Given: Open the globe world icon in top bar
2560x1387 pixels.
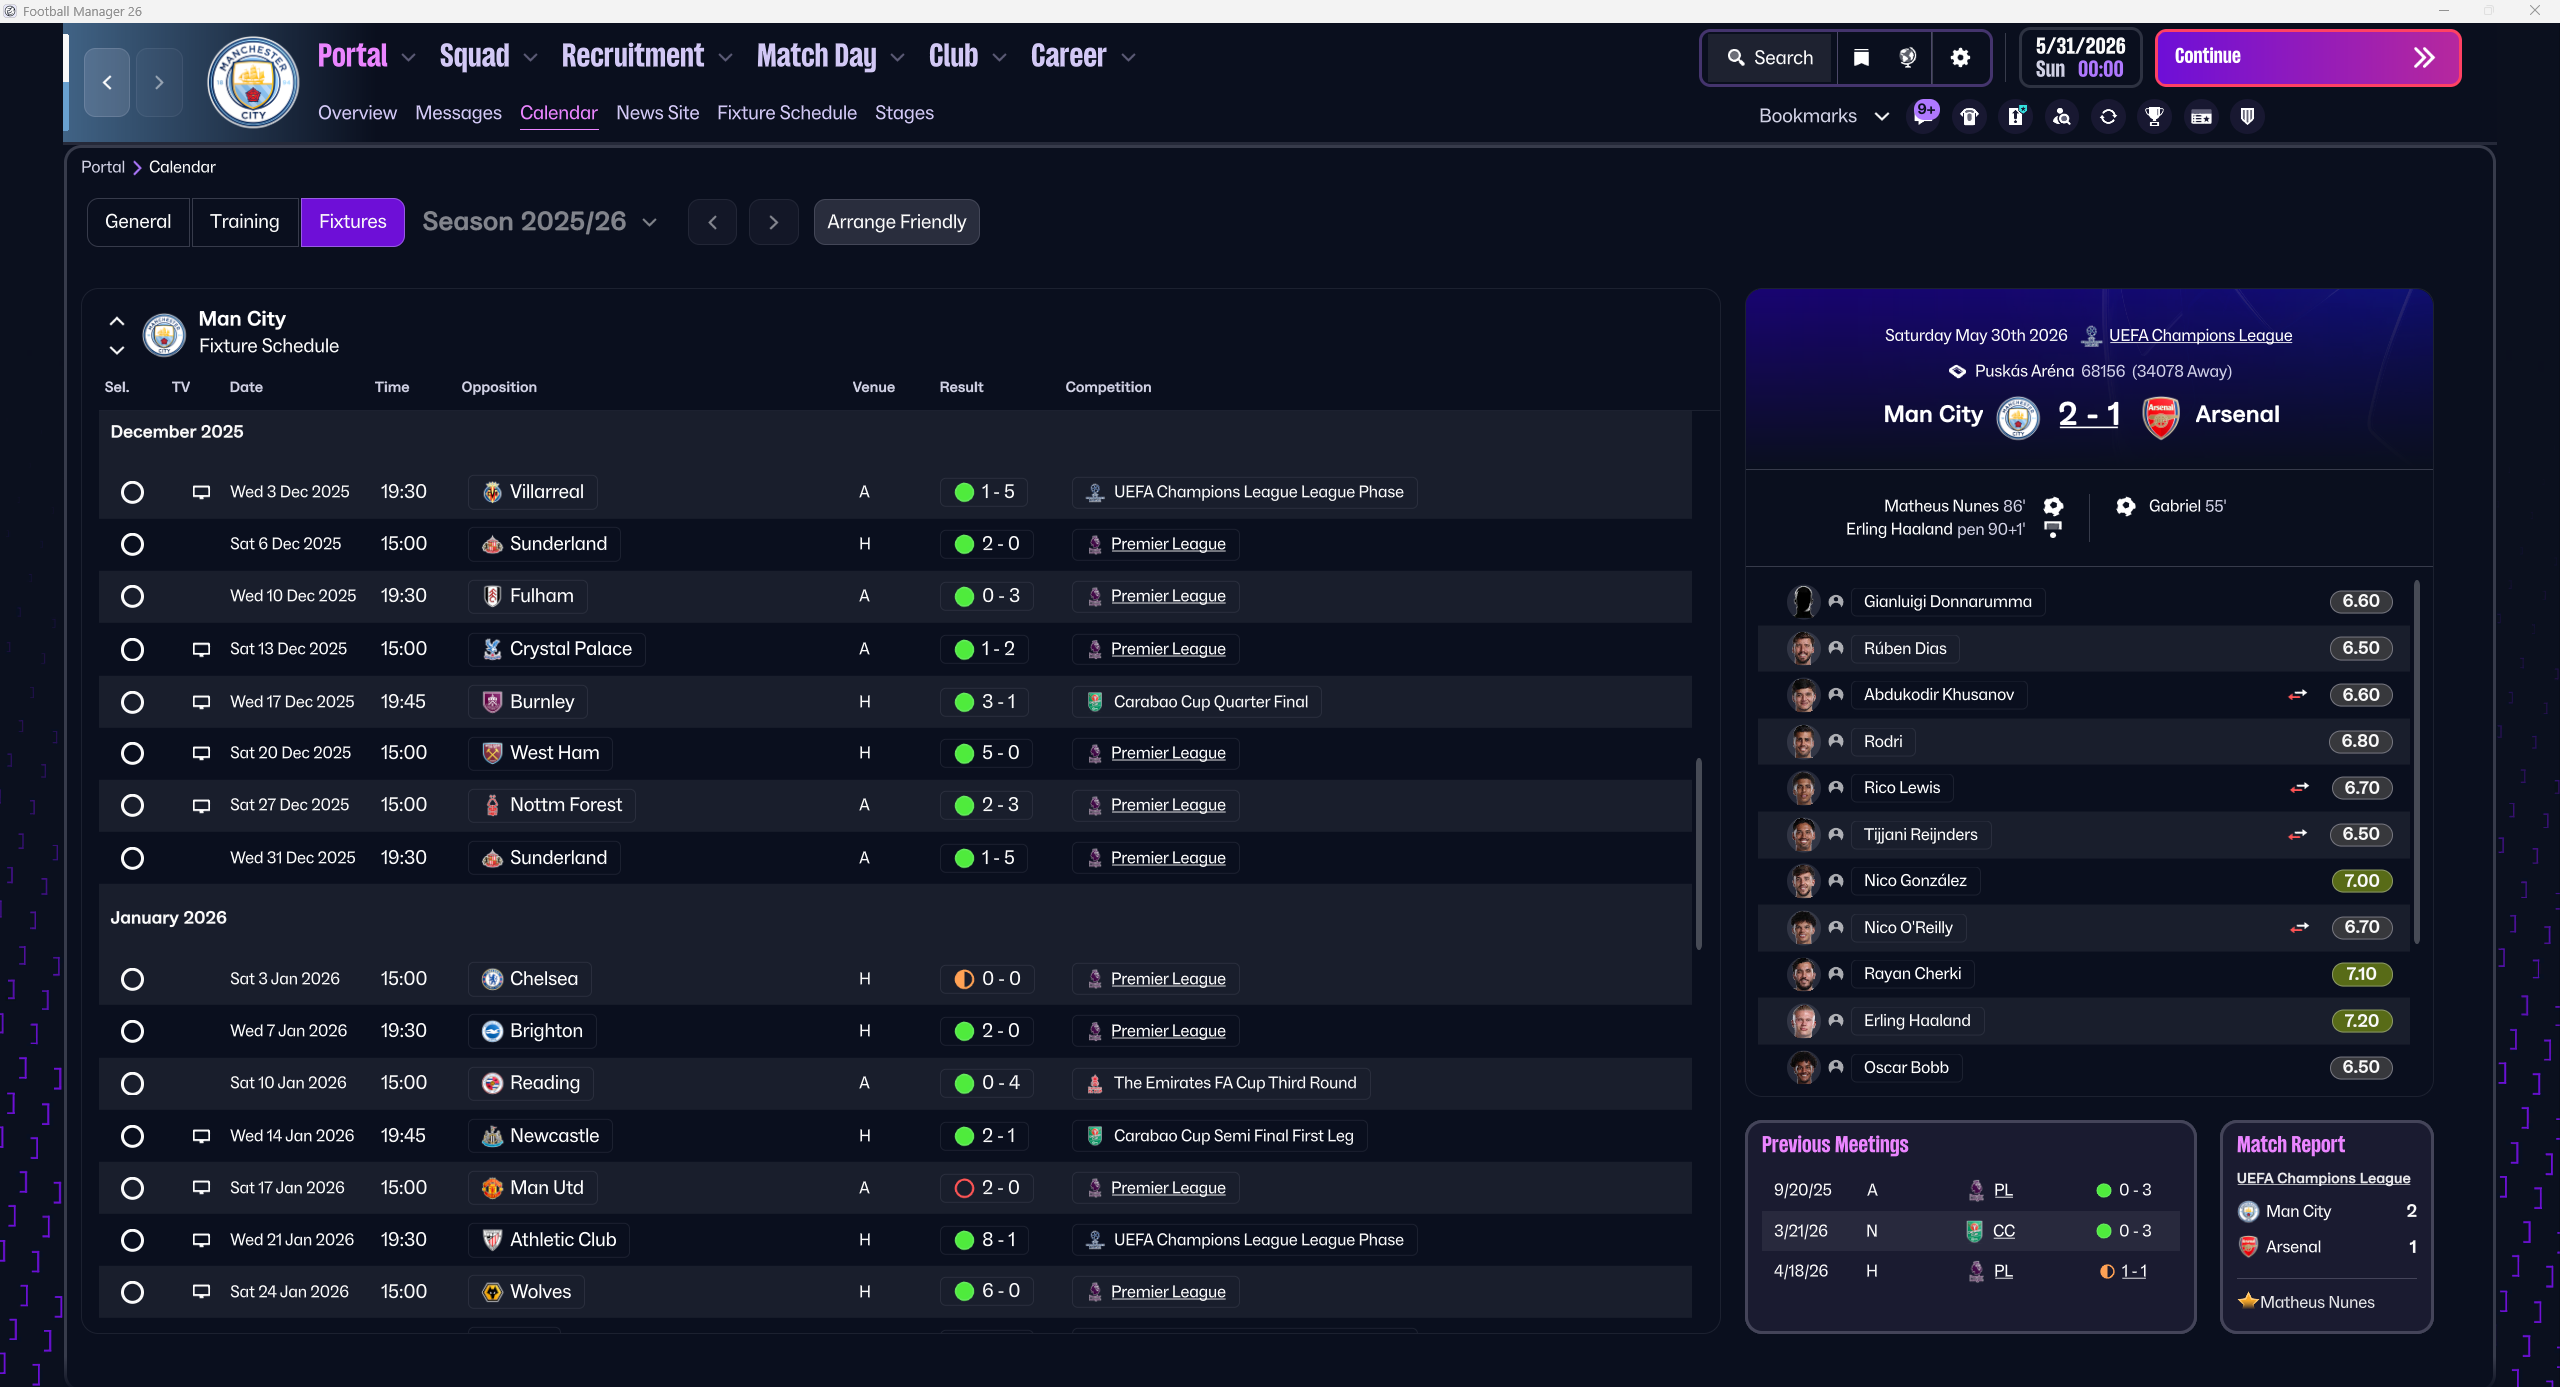Looking at the screenshot, I should click(1907, 58).
